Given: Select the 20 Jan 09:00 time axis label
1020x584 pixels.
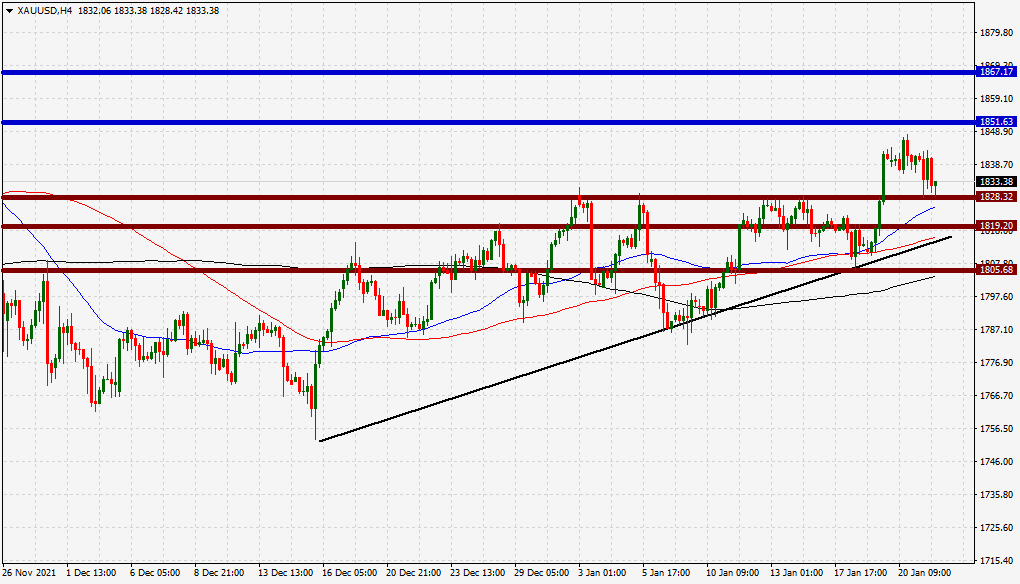Looking at the screenshot, I should click(x=925, y=573).
